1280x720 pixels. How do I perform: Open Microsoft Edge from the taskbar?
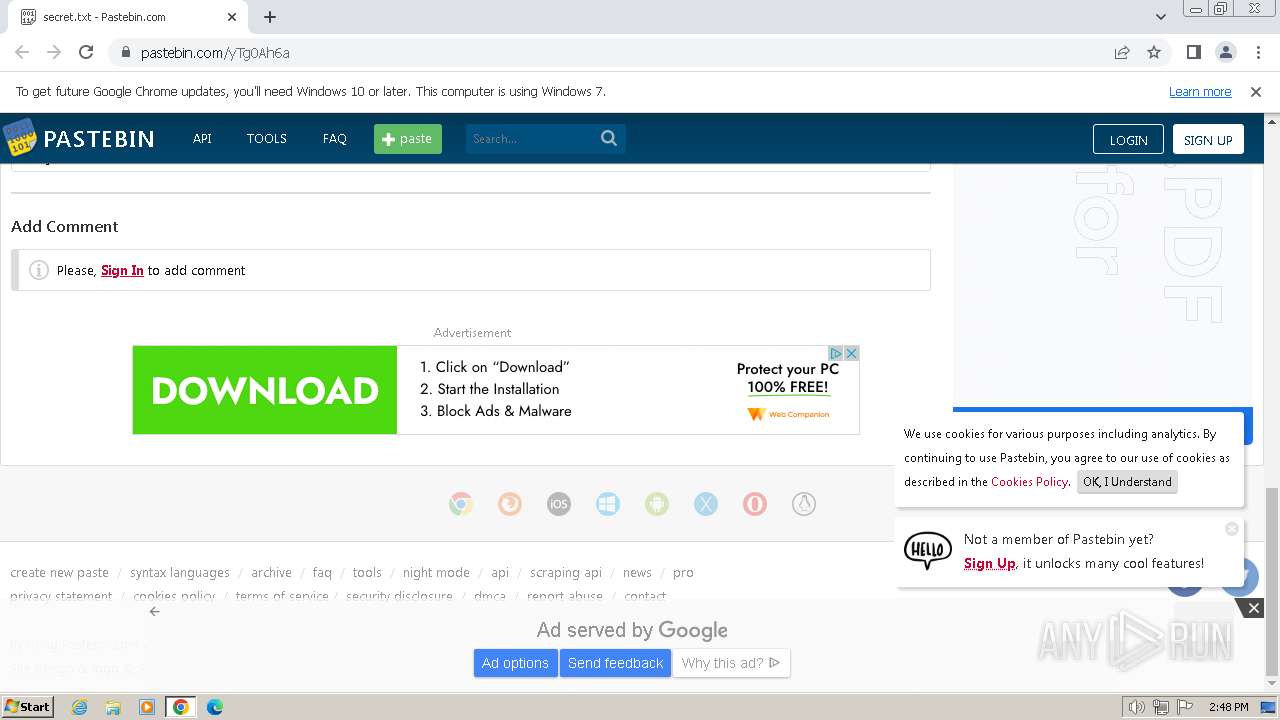point(214,707)
